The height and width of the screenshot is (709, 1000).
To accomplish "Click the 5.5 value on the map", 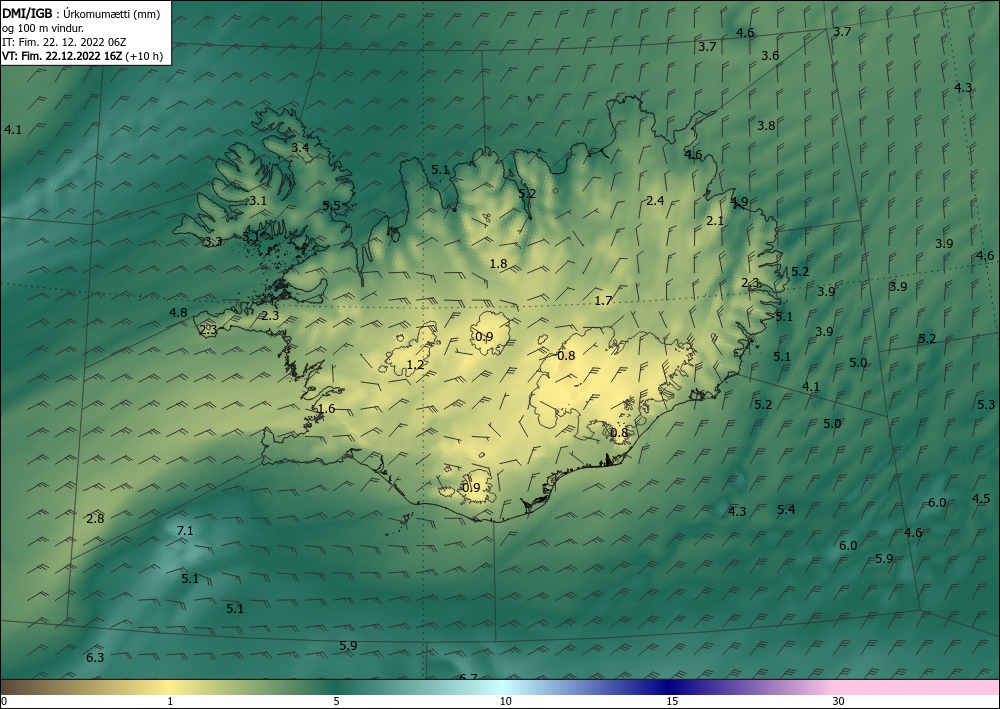I will (x=331, y=205).
